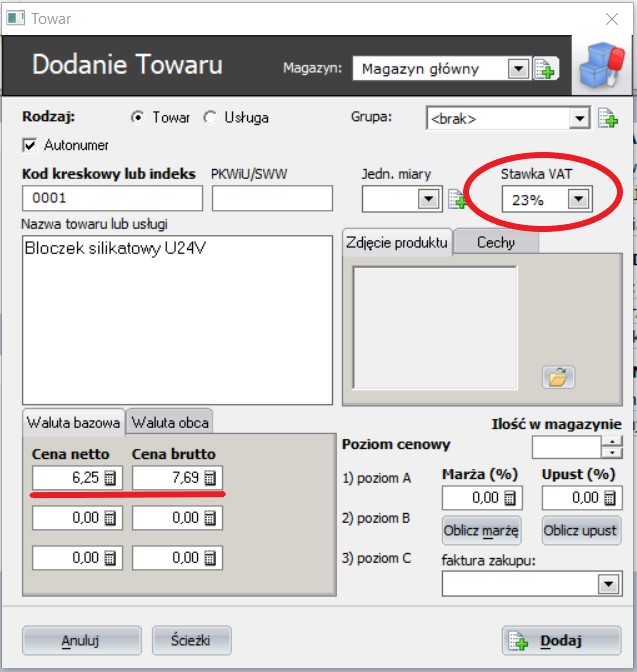The width and height of the screenshot is (637, 672).
Task: Click the Anuluj button
Action: (x=81, y=640)
